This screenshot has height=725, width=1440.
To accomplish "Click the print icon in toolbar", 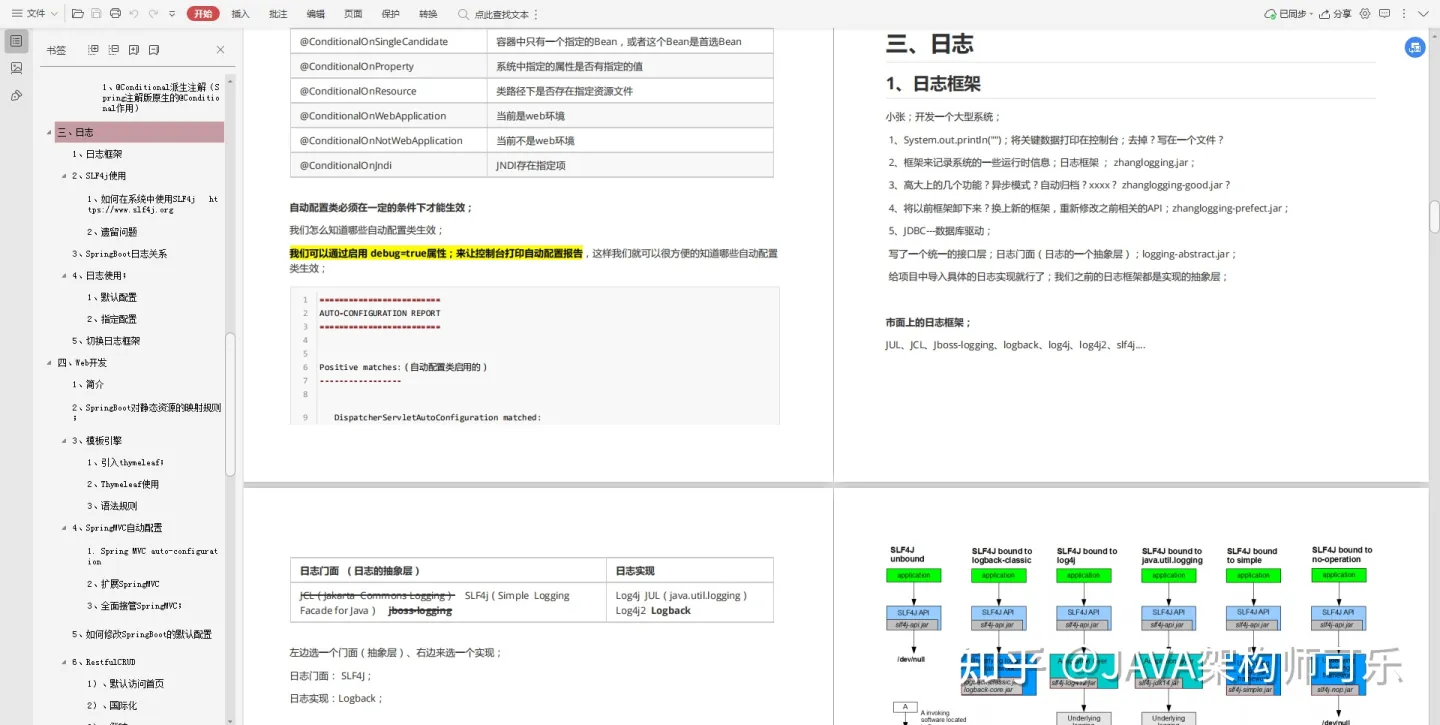I will (116, 14).
